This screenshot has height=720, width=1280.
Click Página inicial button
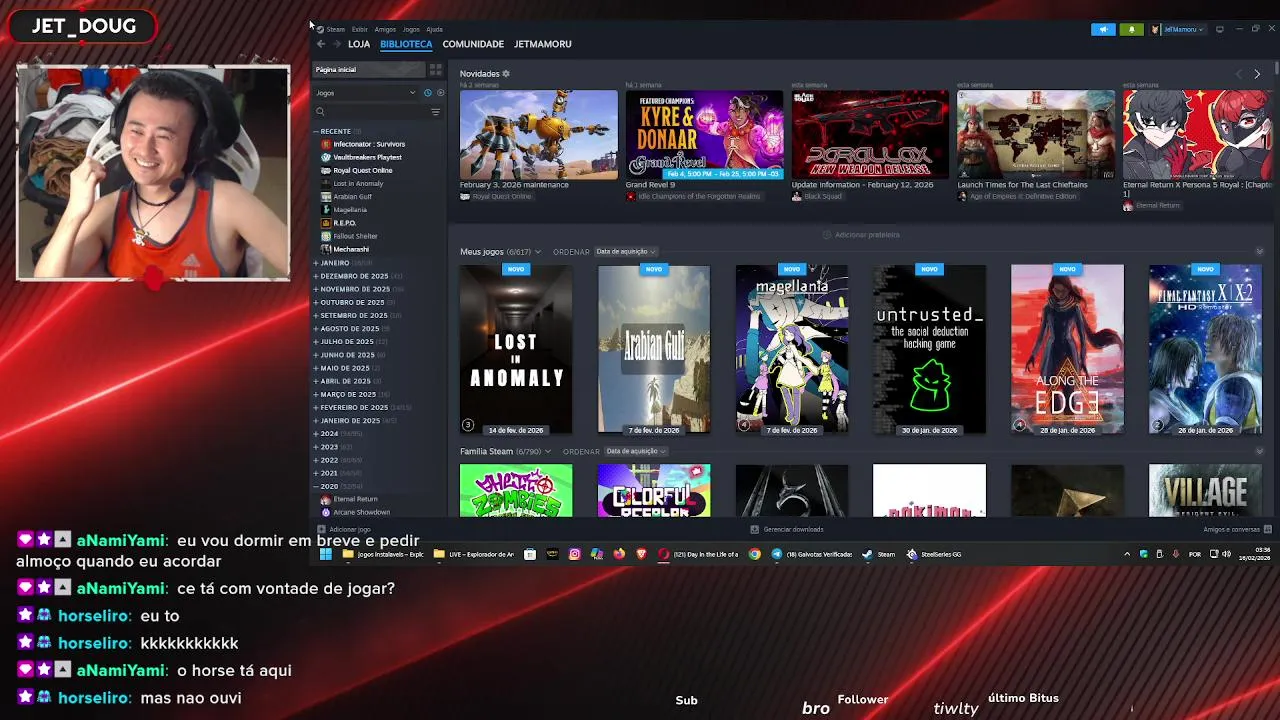point(369,69)
